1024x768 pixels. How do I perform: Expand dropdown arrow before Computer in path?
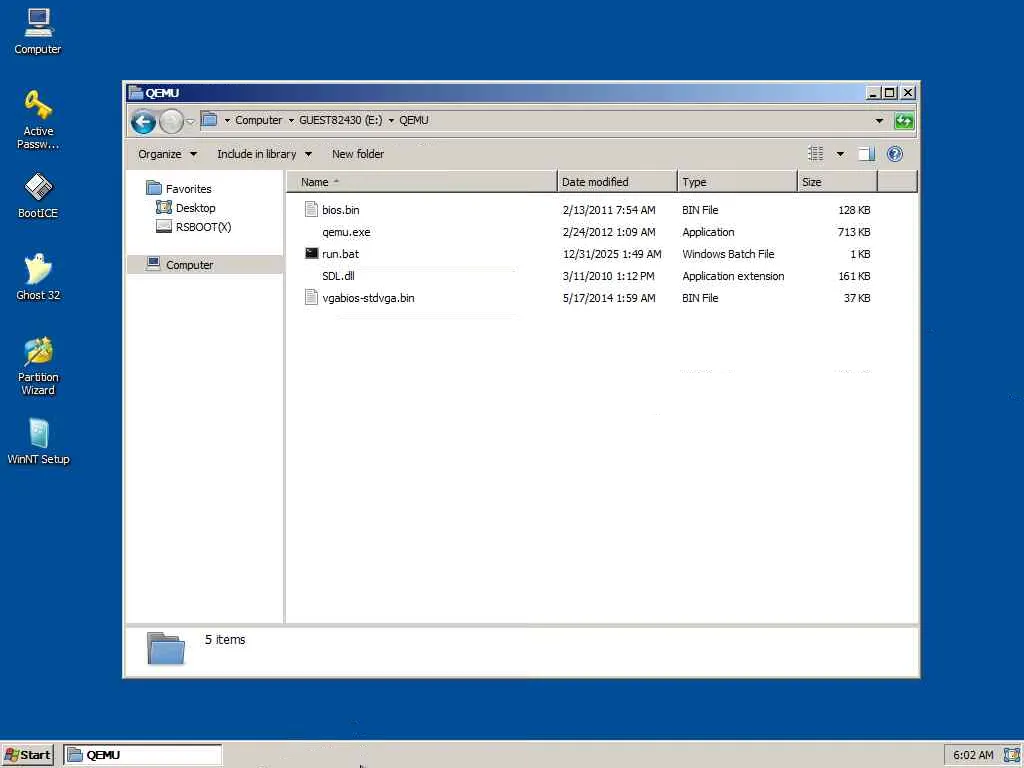pos(227,120)
